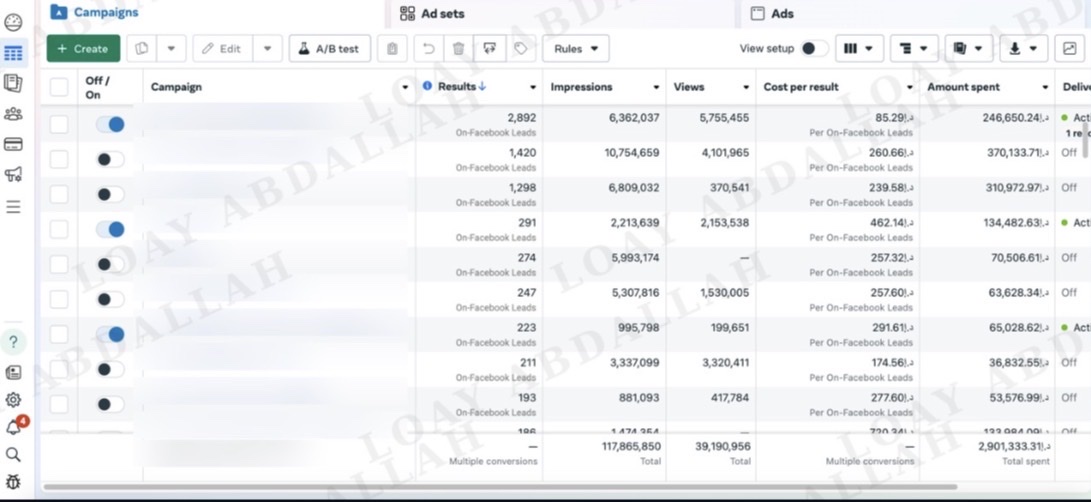
Task: Open the Views column dropdown arrow
Action: point(746,87)
